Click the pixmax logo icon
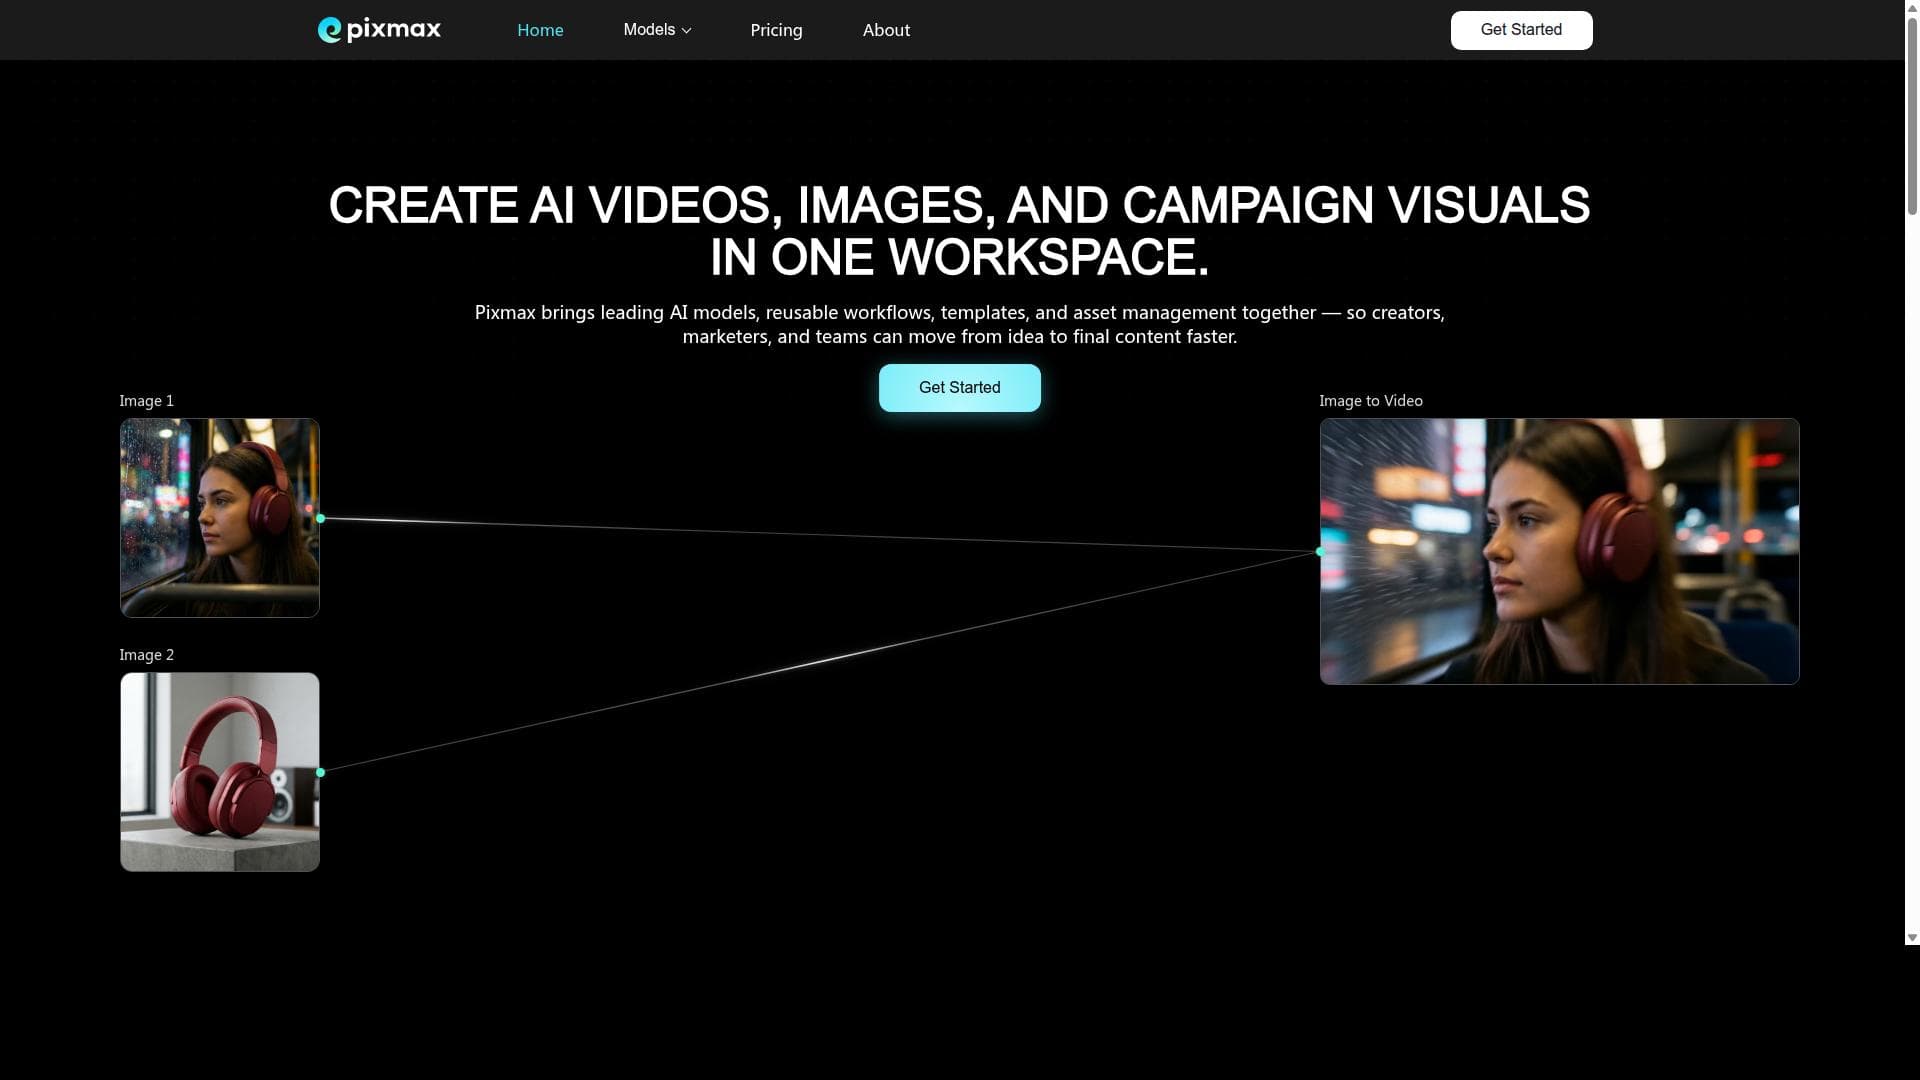This screenshot has width=1920, height=1080. pyautogui.click(x=329, y=30)
